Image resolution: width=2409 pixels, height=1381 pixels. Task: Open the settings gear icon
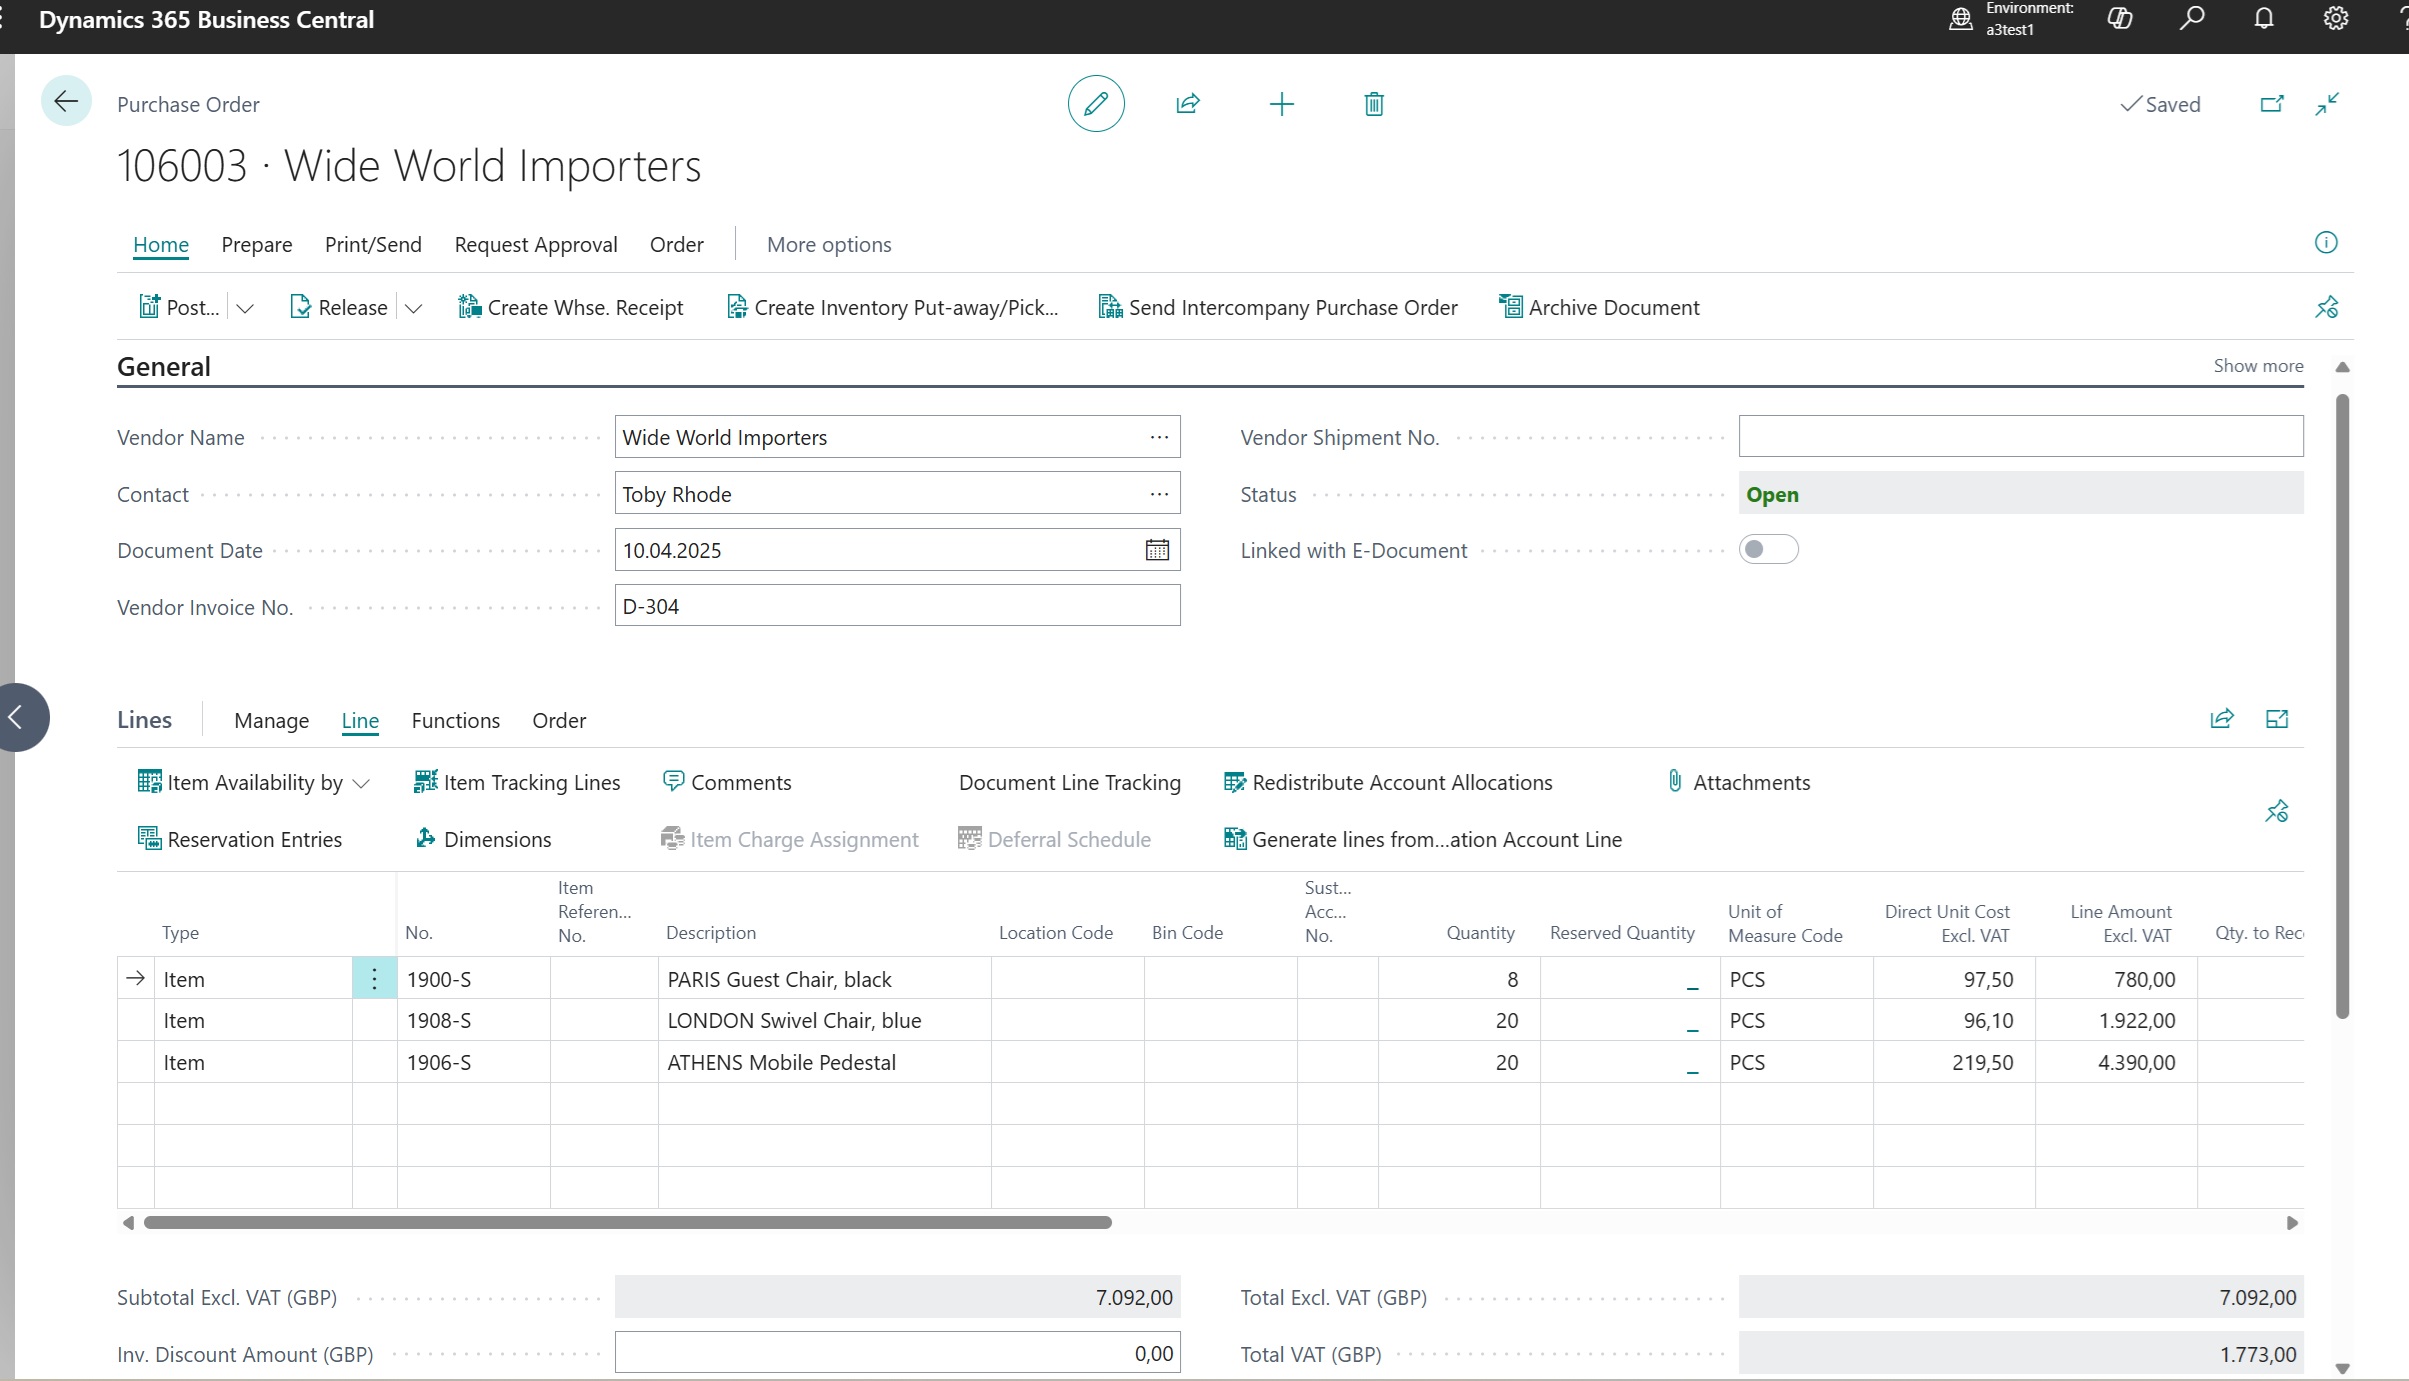click(x=2336, y=18)
